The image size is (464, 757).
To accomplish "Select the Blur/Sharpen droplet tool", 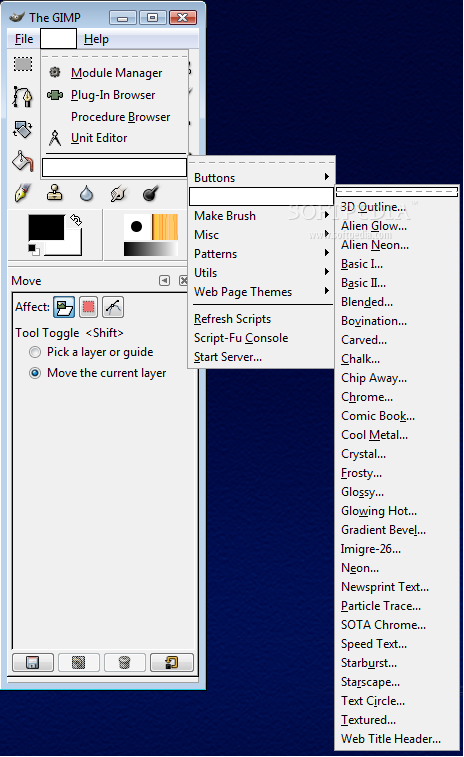I will pos(86,194).
